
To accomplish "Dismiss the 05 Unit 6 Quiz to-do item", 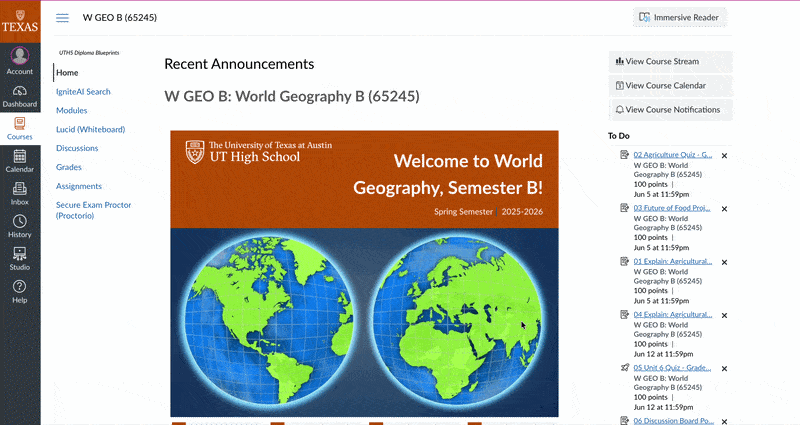I will point(724,368).
